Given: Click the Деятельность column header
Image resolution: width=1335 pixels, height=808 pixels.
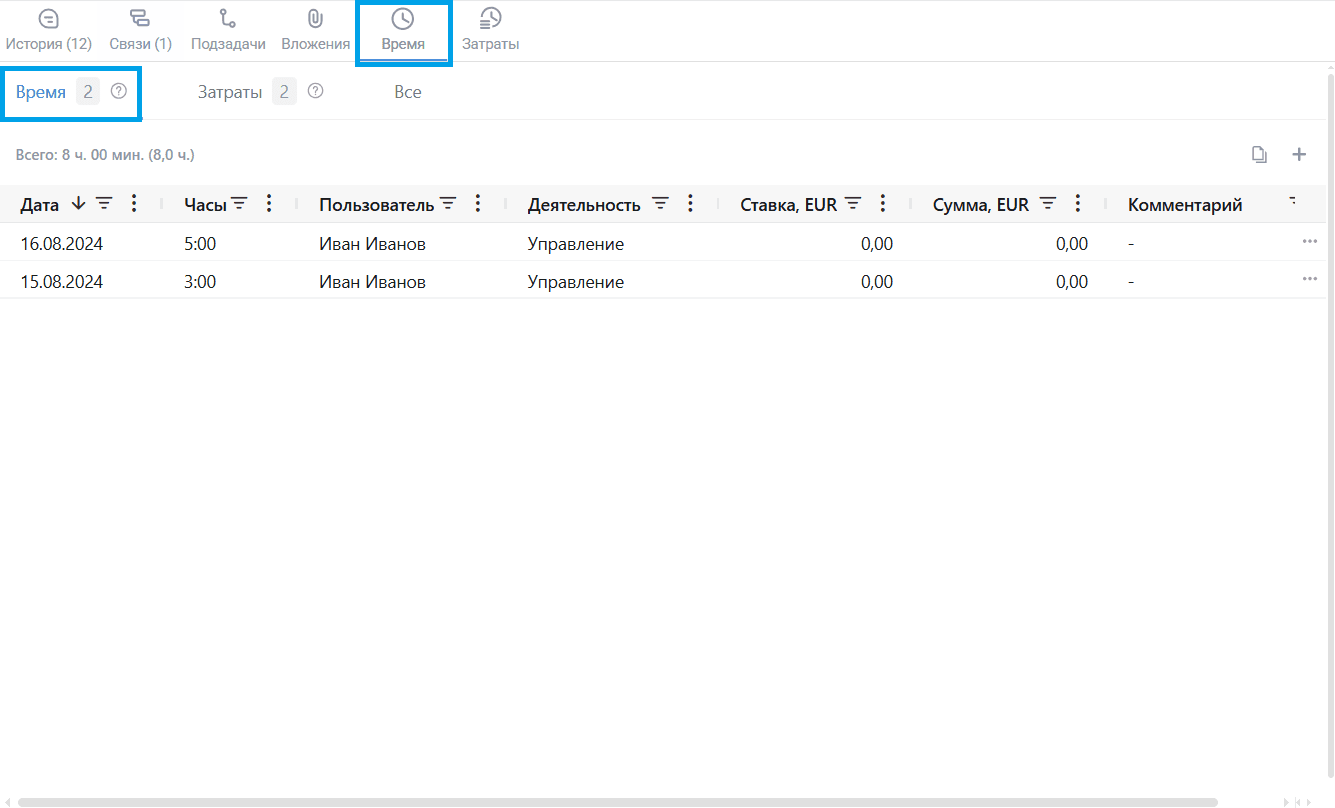Looking at the screenshot, I should pyautogui.click(x=584, y=205).
